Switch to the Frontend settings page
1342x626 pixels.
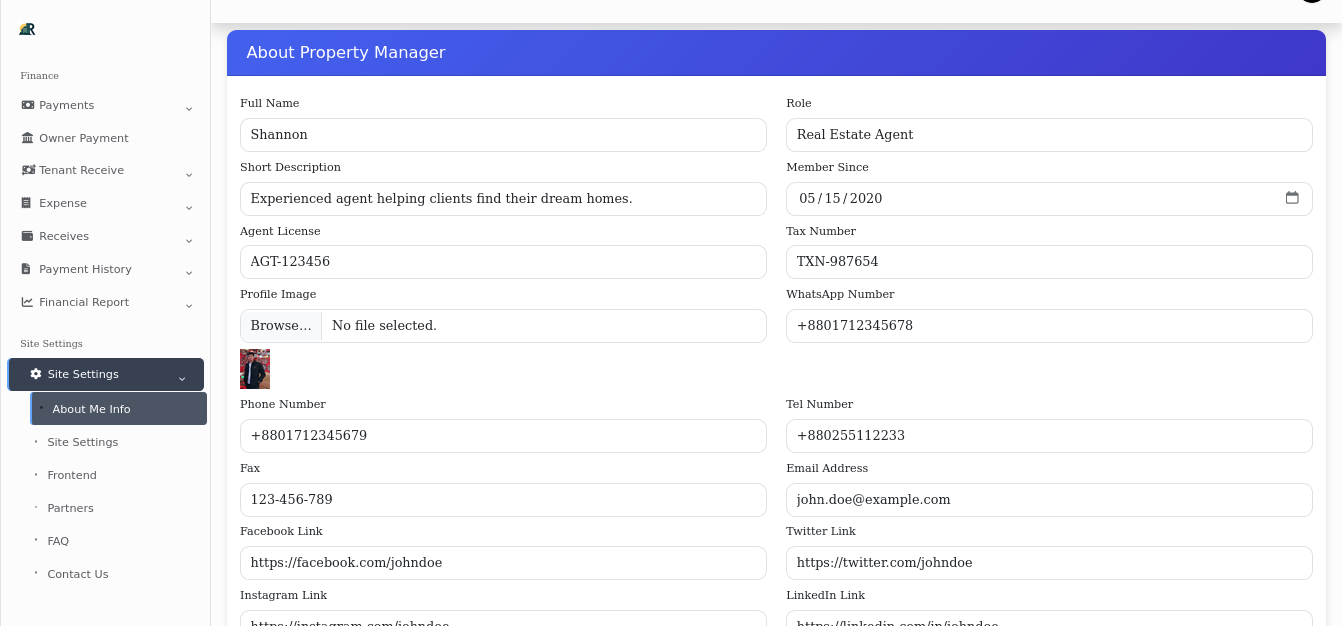point(72,475)
